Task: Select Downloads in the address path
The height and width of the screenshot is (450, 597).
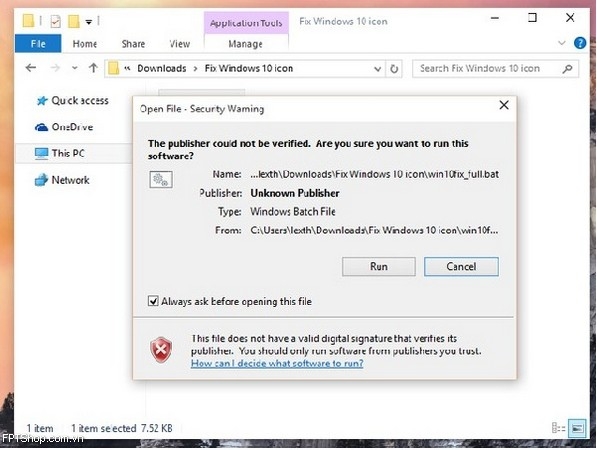Action: click(162, 69)
